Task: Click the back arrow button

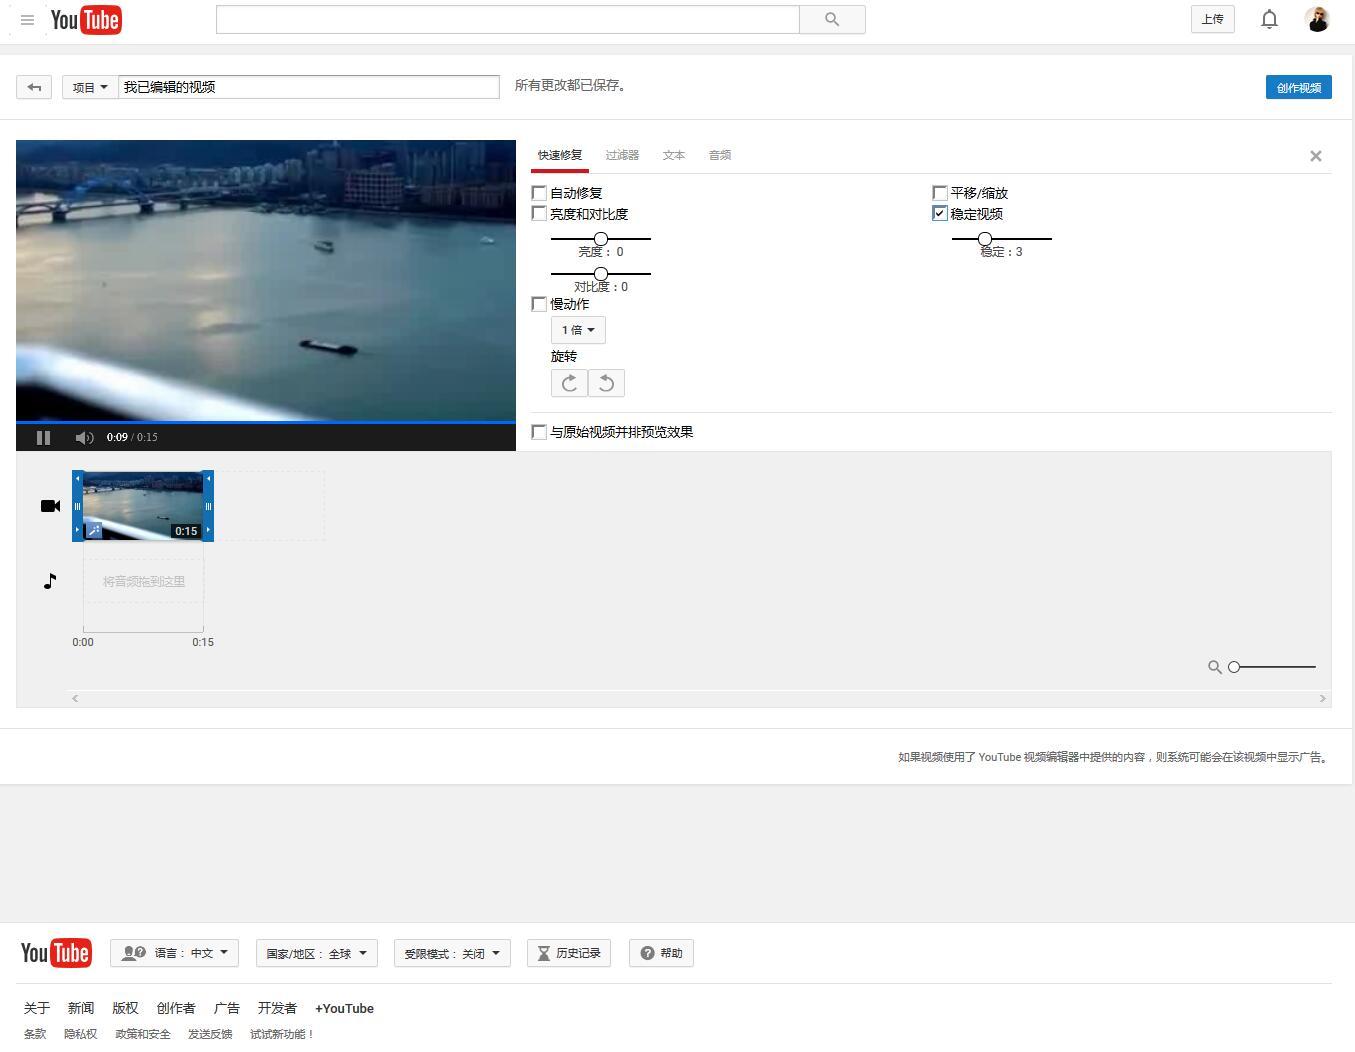Action: (34, 87)
